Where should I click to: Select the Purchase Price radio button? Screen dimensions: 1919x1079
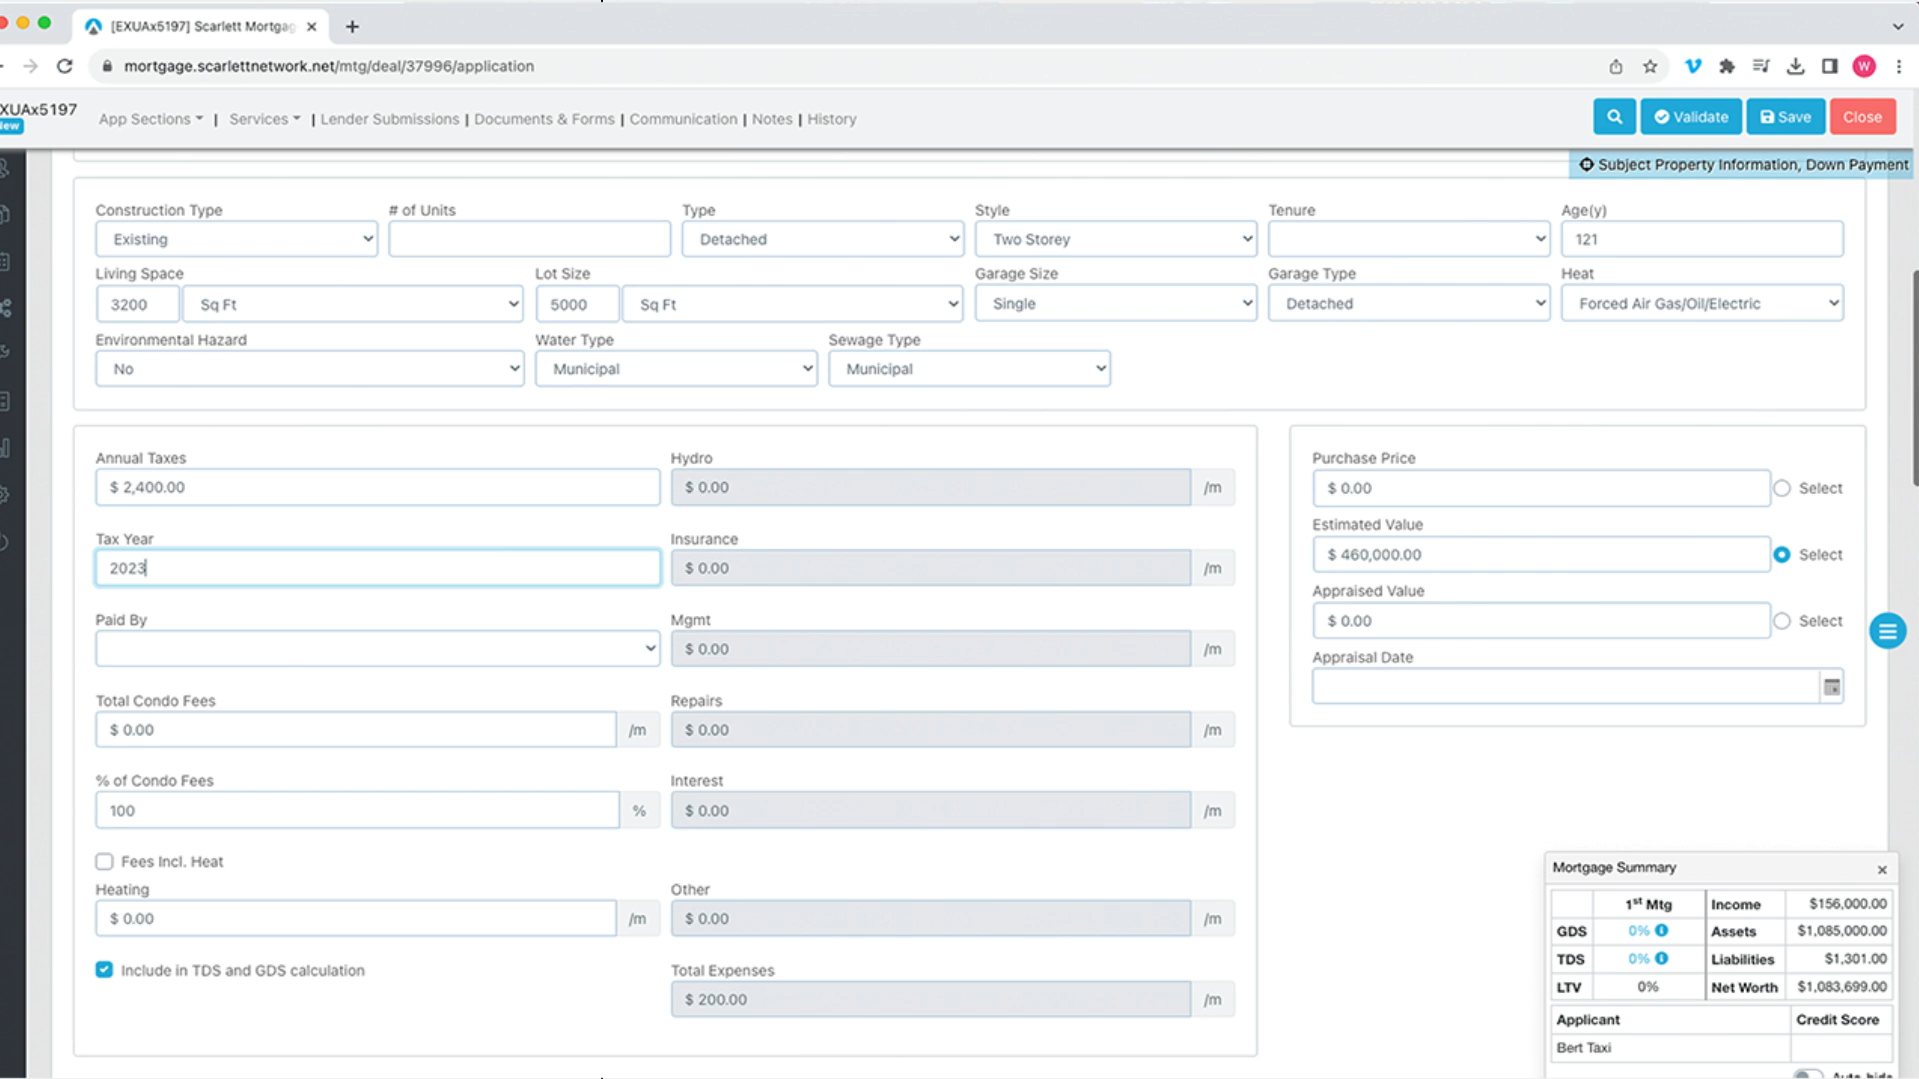coord(1782,488)
